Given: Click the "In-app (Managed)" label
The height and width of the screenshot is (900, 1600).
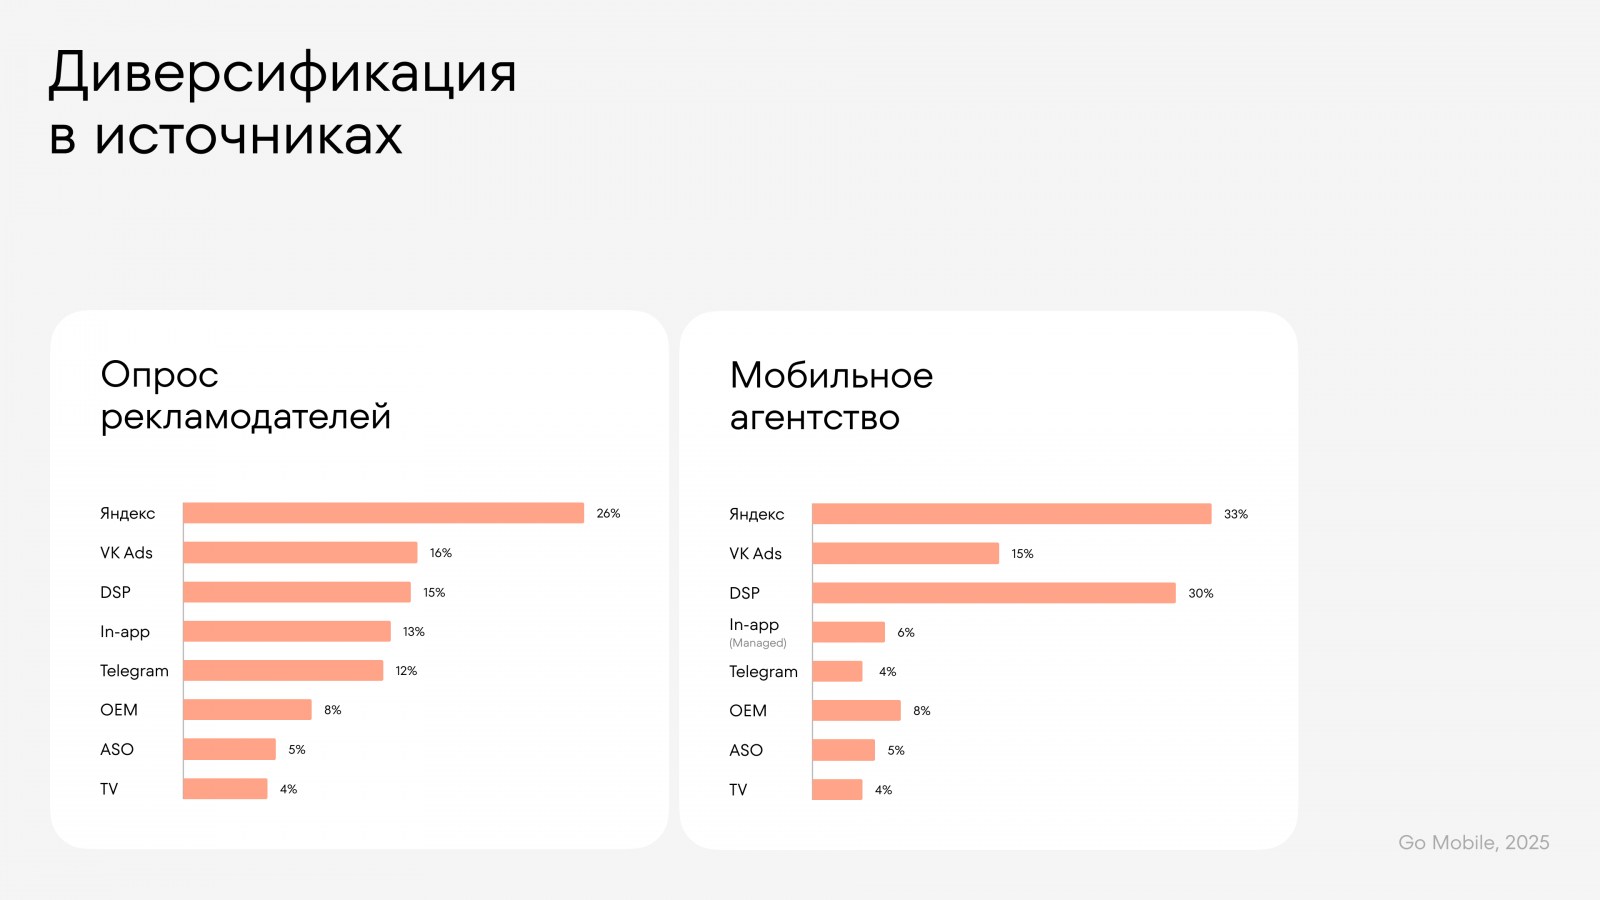Looking at the screenshot, I should (x=757, y=632).
